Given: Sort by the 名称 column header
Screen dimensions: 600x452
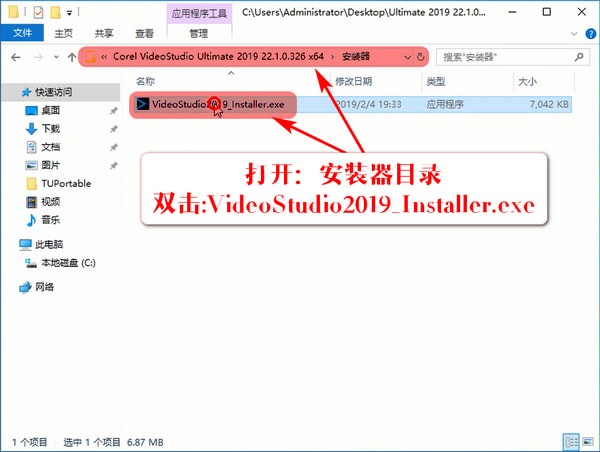Looking at the screenshot, I should tap(145, 81).
